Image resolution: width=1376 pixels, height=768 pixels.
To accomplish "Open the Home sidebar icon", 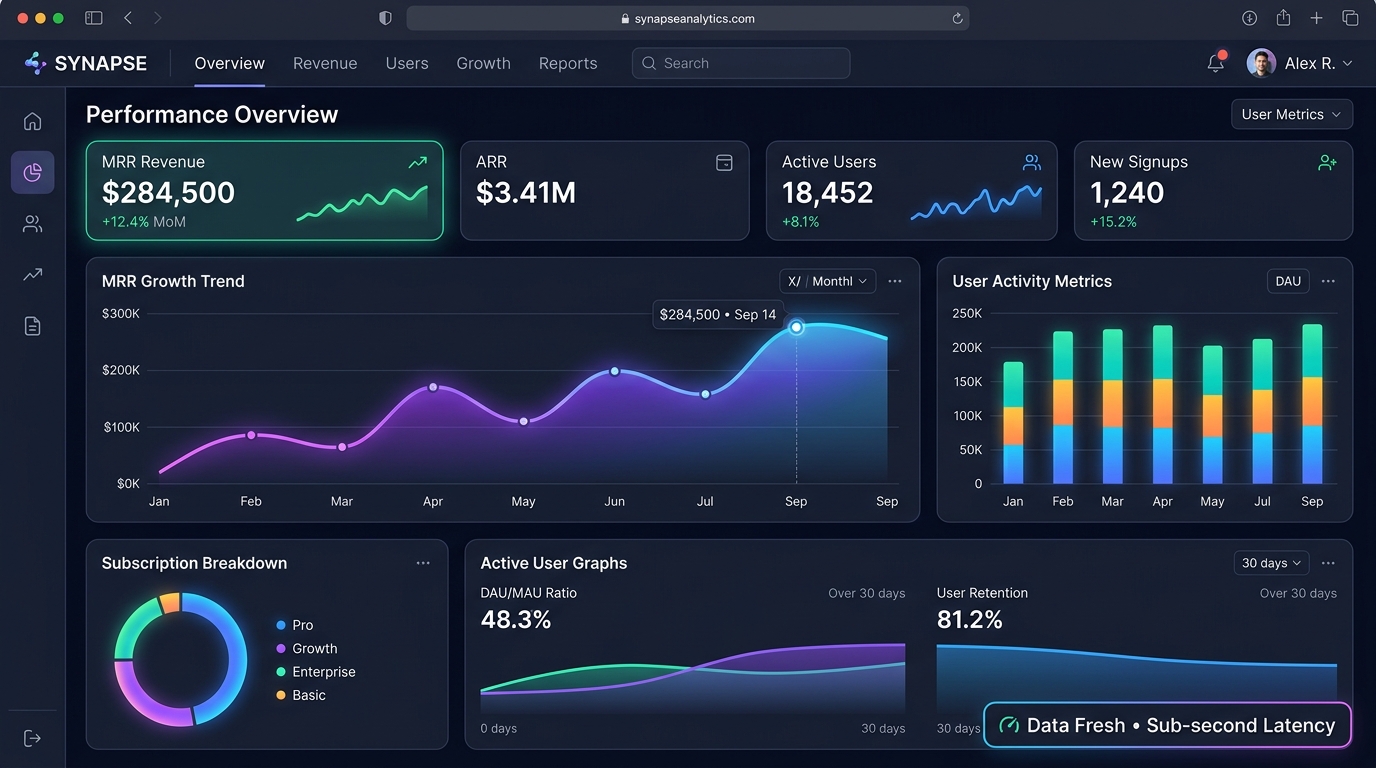I will [33, 121].
